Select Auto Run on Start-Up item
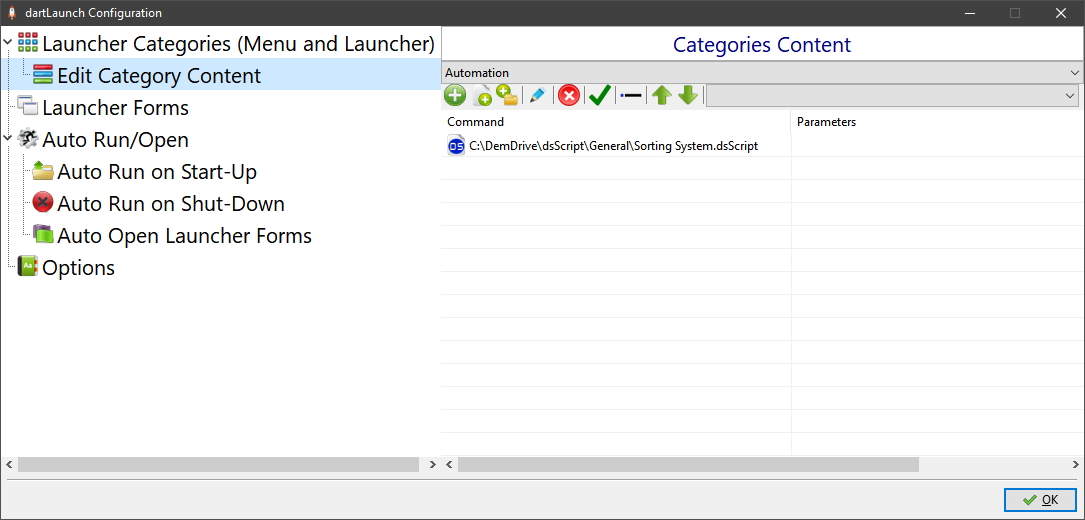This screenshot has height=520, width=1085. 157,172
